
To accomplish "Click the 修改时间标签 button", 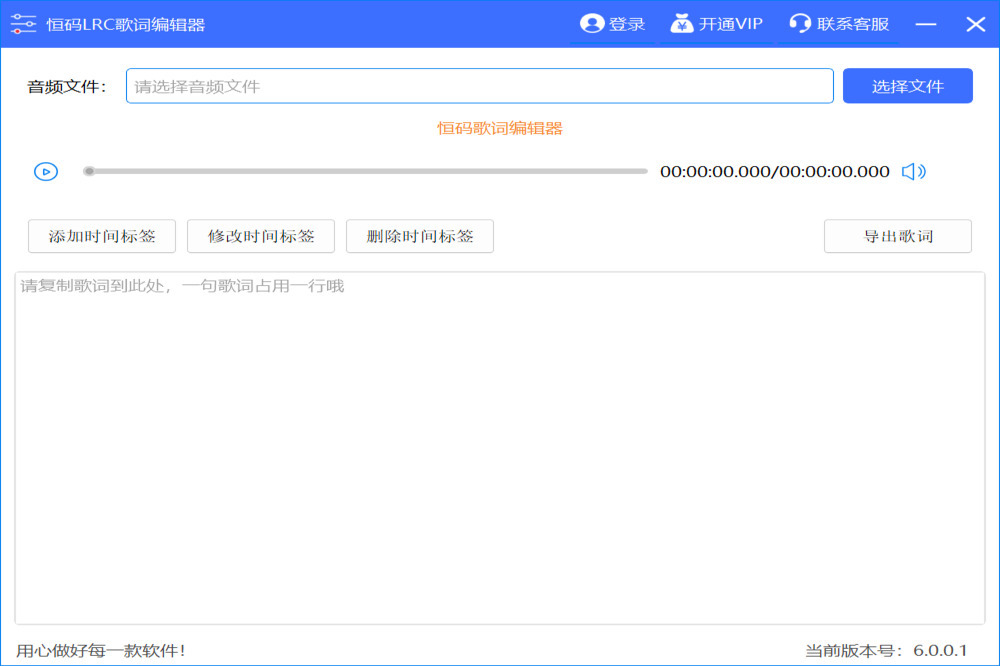I will (261, 236).
